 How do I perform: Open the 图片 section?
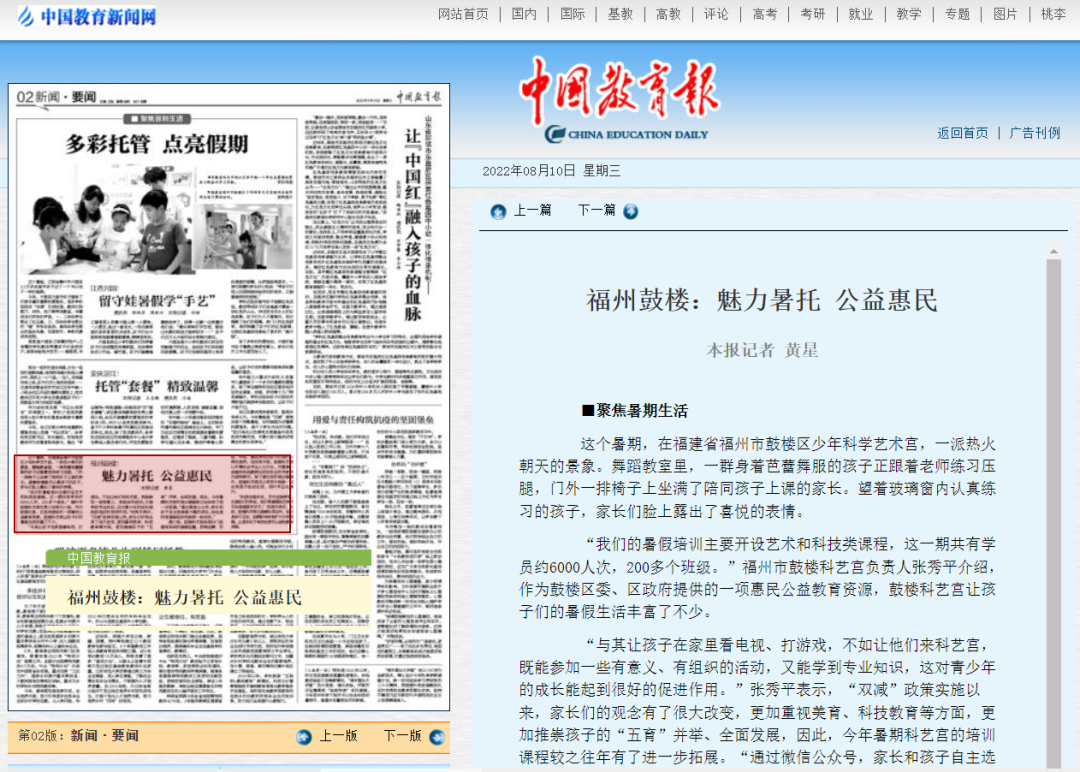(1006, 14)
